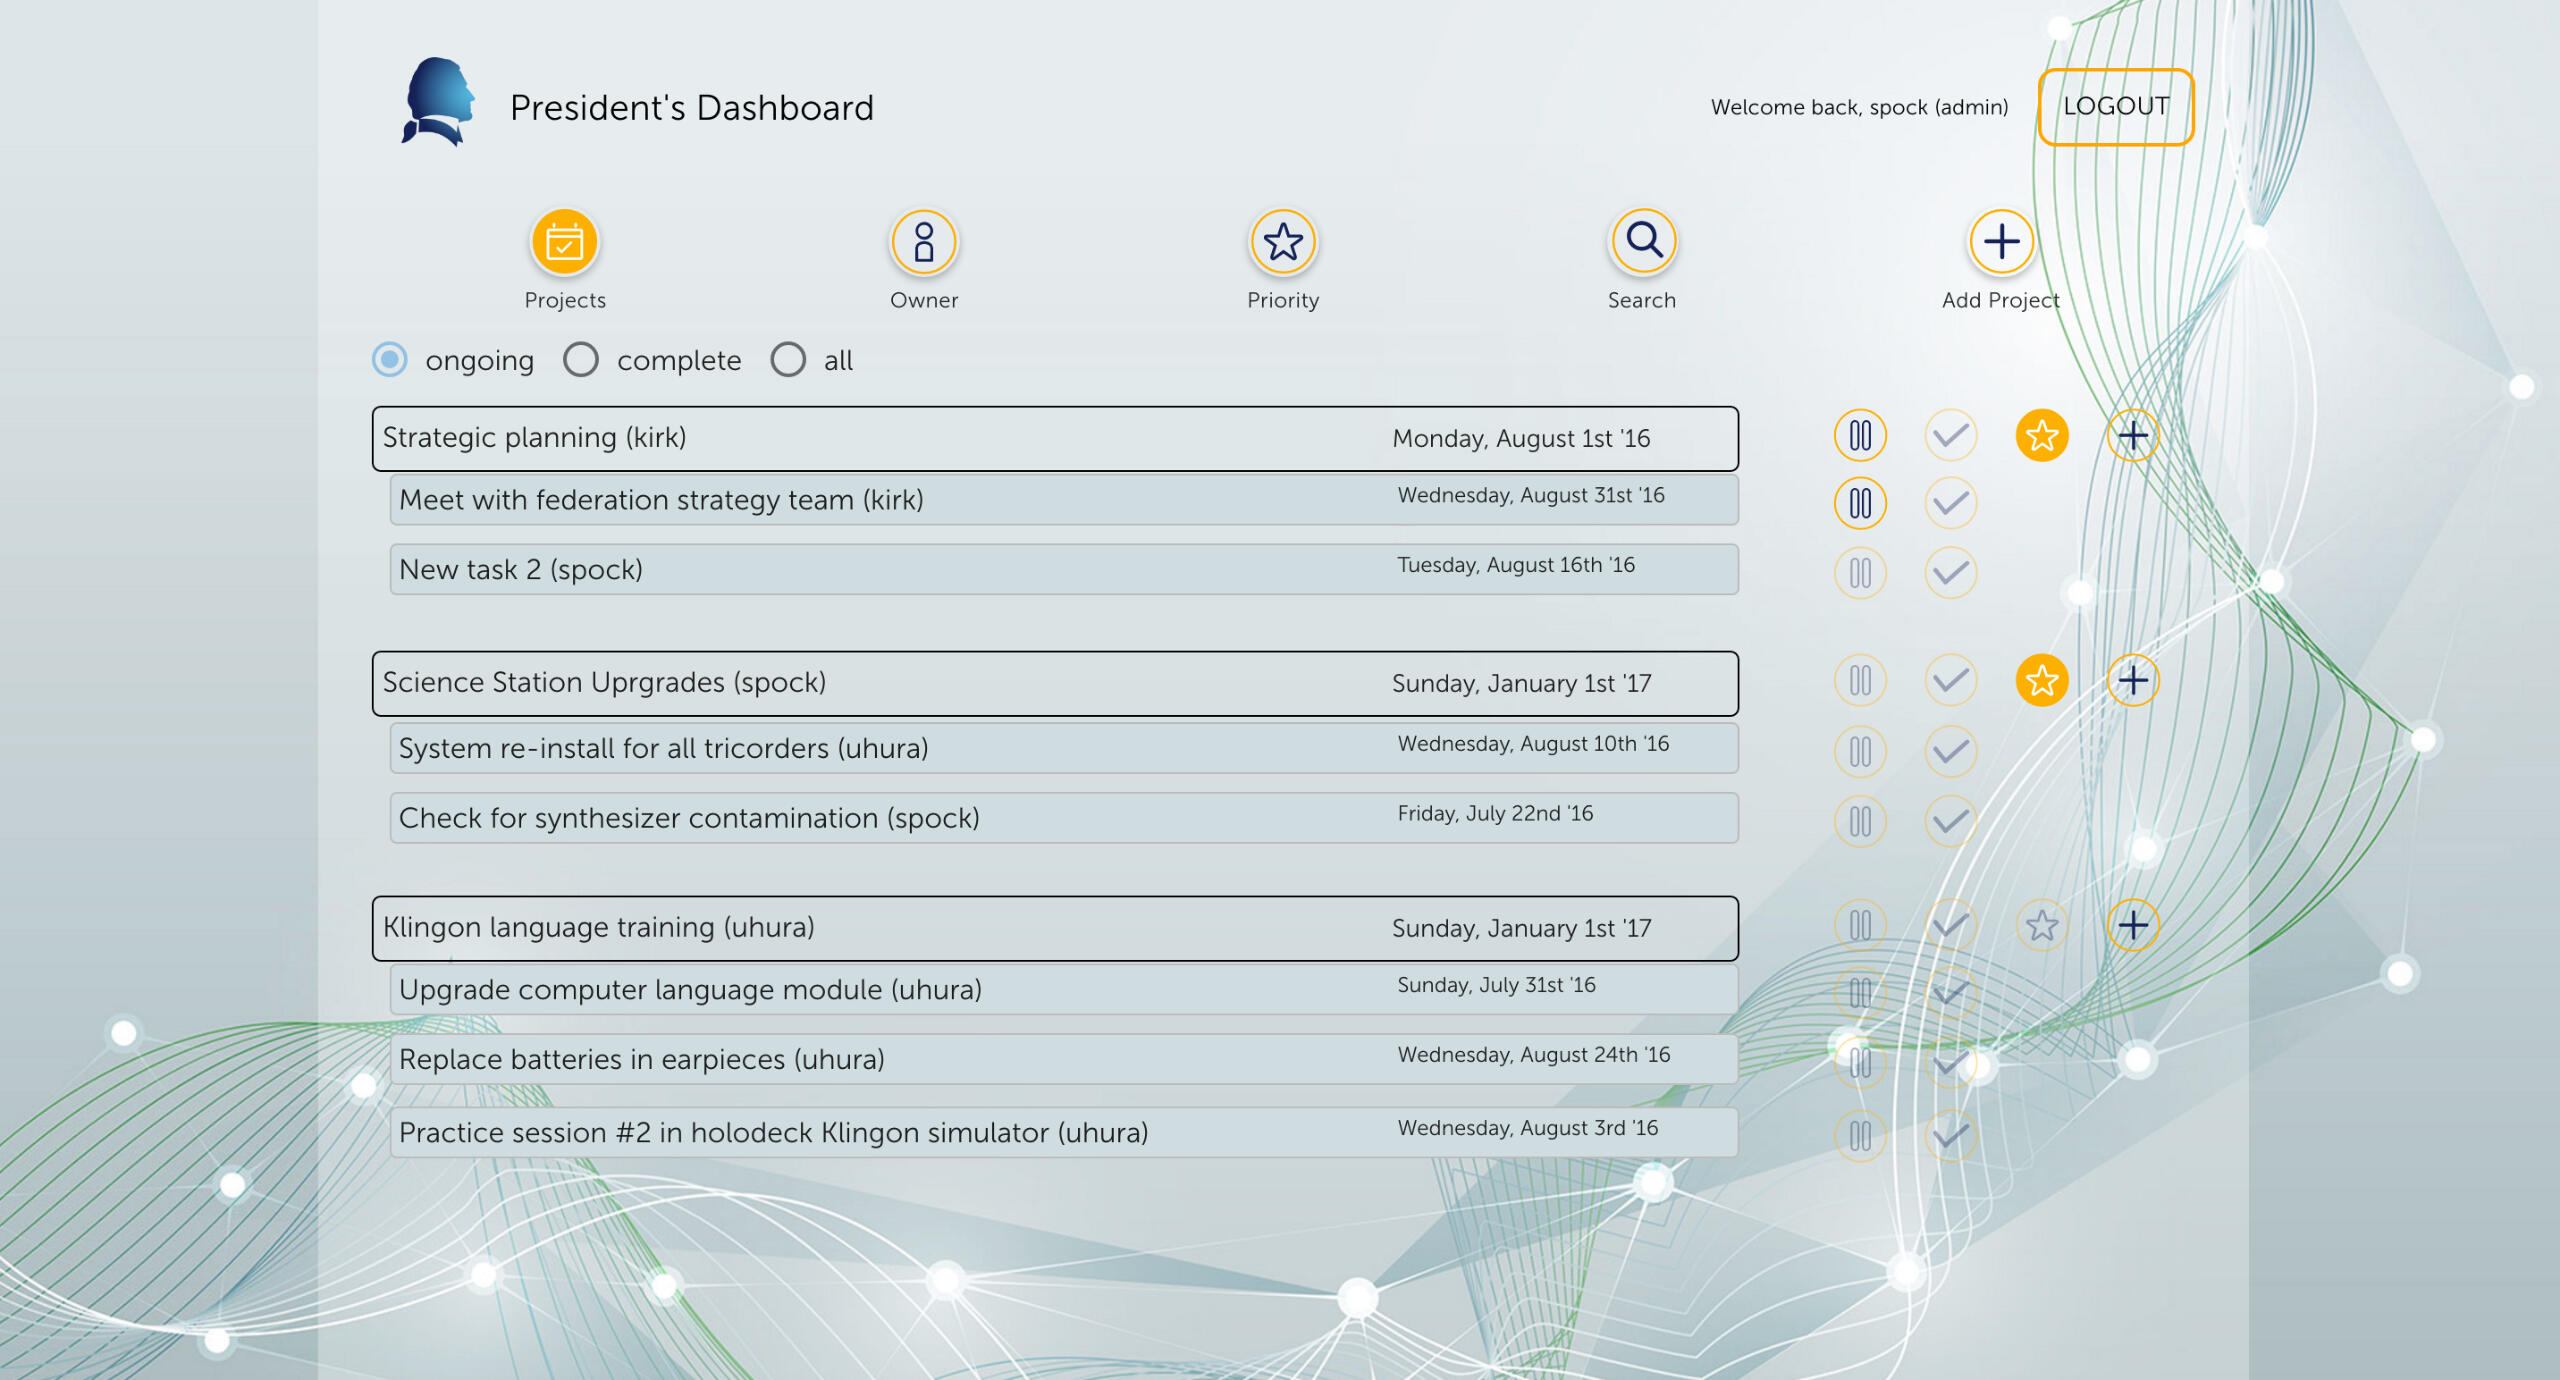
Task: Click the Monday, August 1st '16 date
Action: [x=1521, y=439]
